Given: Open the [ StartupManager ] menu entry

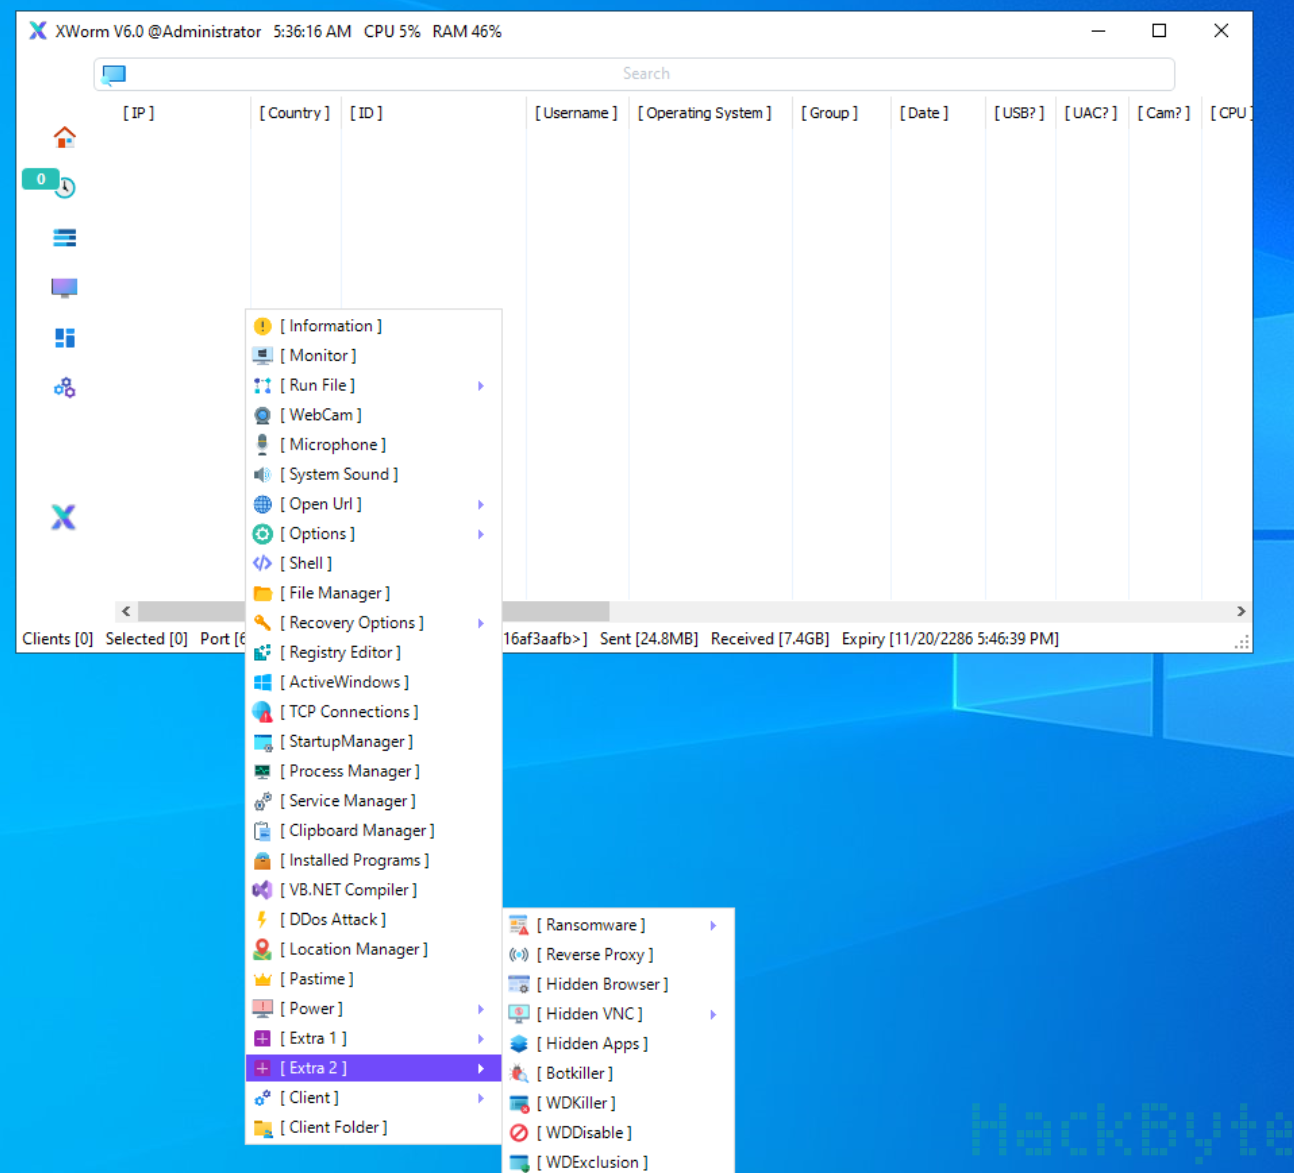Looking at the screenshot, I should pos(373,742).
